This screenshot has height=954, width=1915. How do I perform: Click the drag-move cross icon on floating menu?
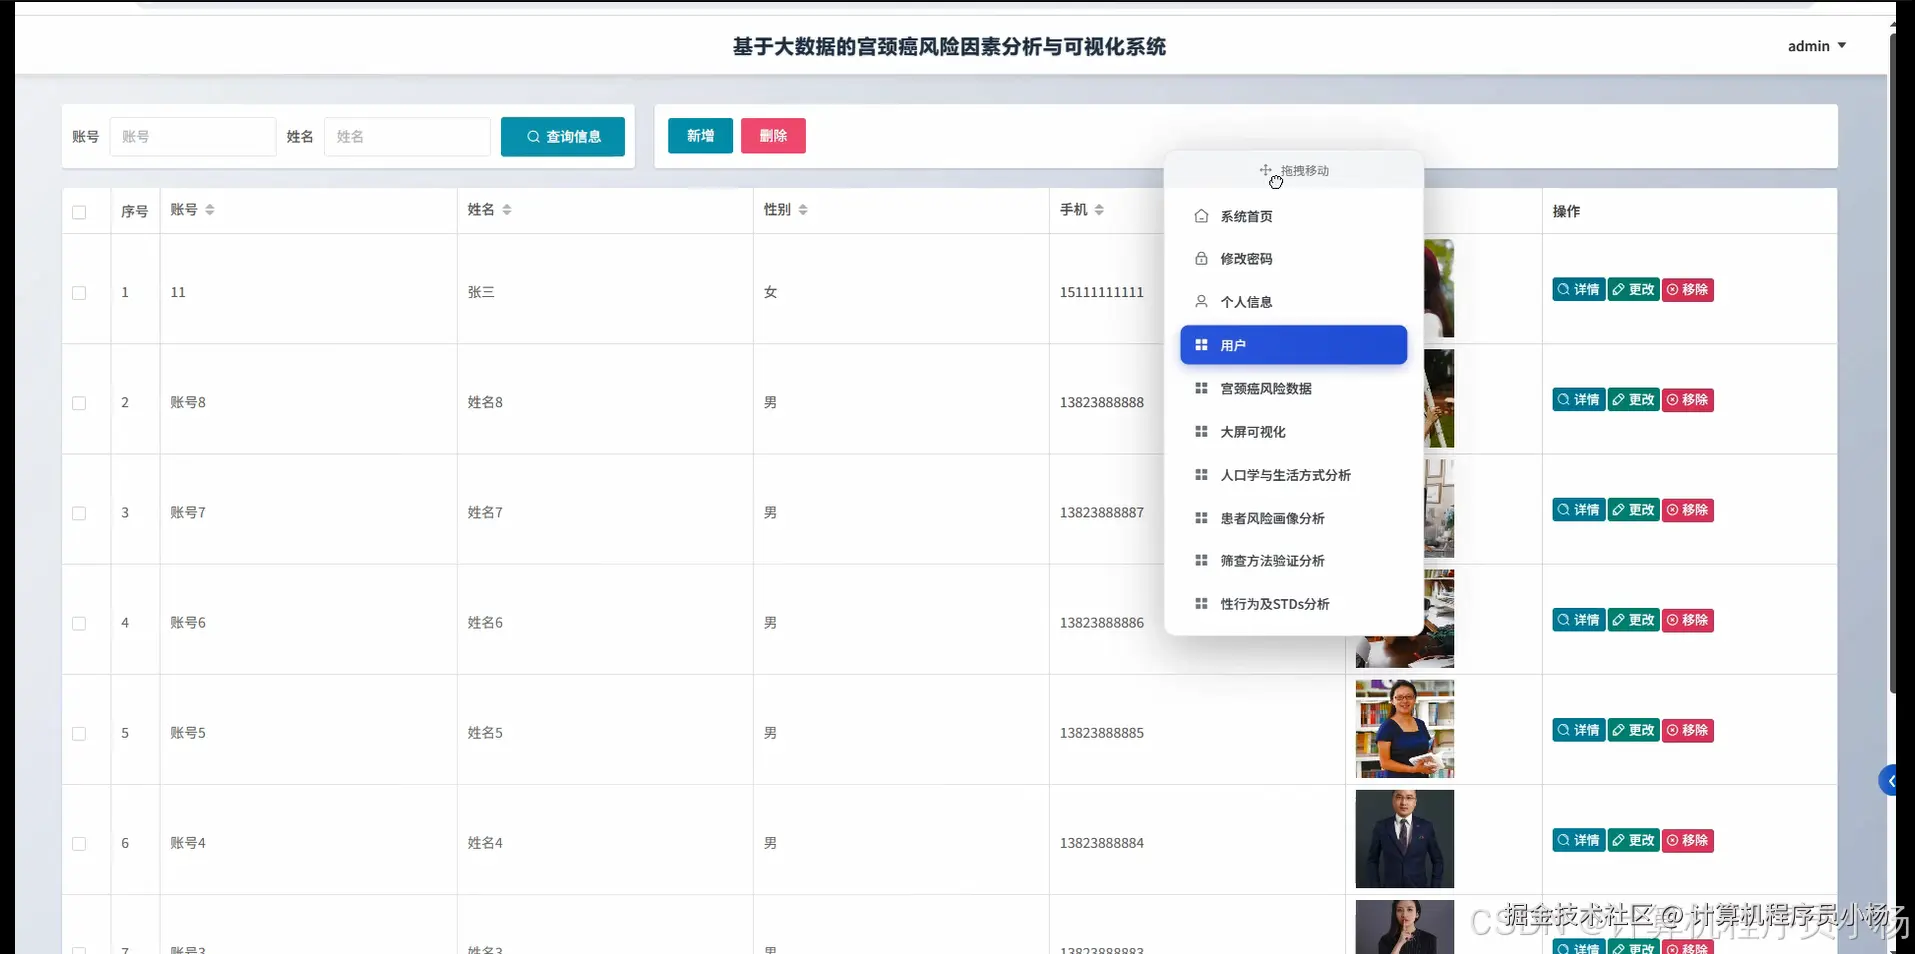click(x=1265, y=170)
